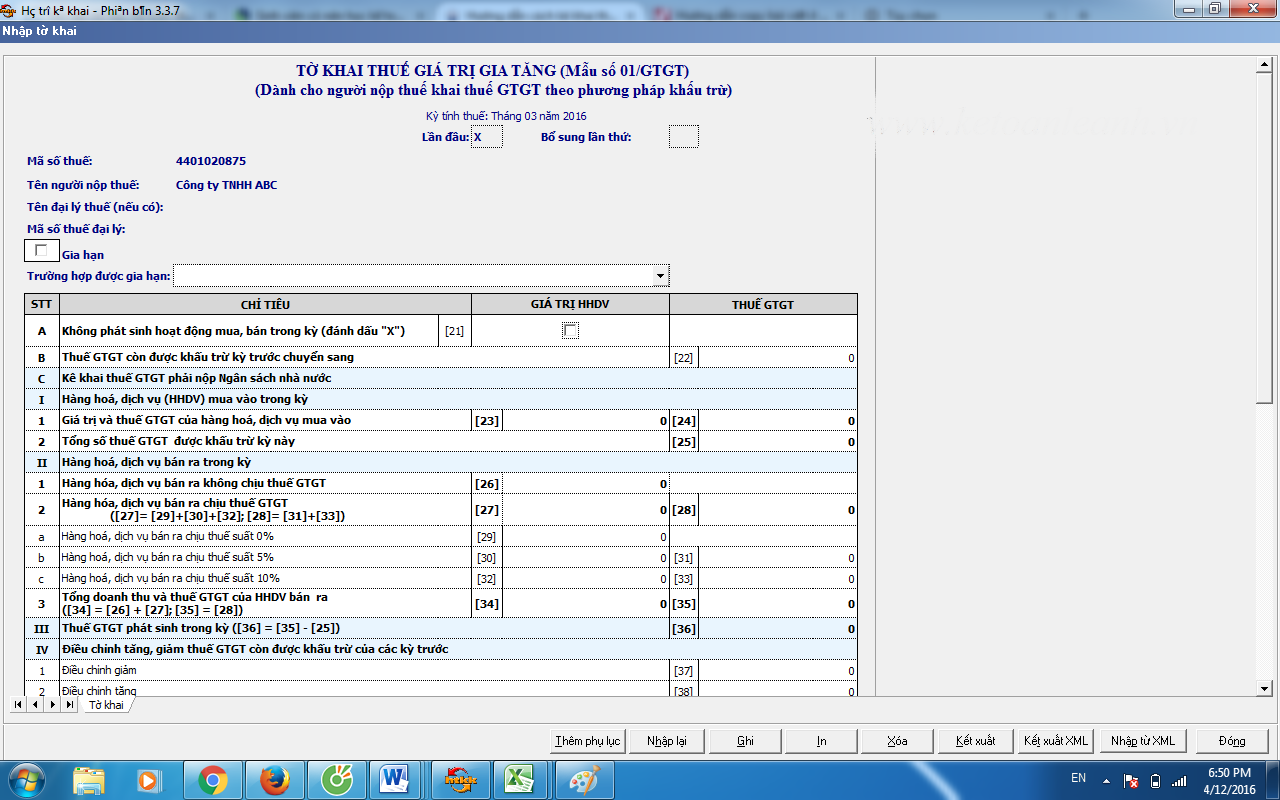This screenshot has width=1280, height=800.
Task: Click the Ghi button to save
Action: [745, 741]
